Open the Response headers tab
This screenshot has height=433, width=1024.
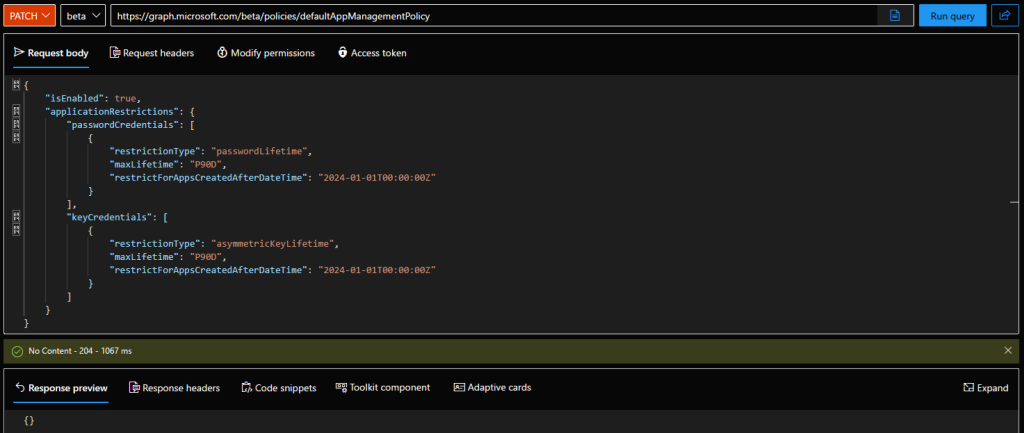[x=175, y=387]
